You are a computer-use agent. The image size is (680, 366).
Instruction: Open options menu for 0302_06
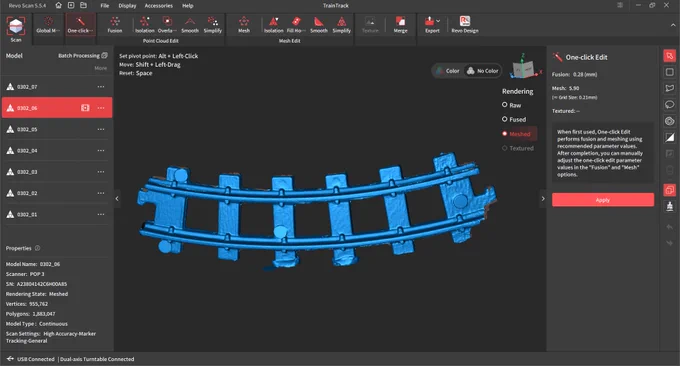(101, 108)
